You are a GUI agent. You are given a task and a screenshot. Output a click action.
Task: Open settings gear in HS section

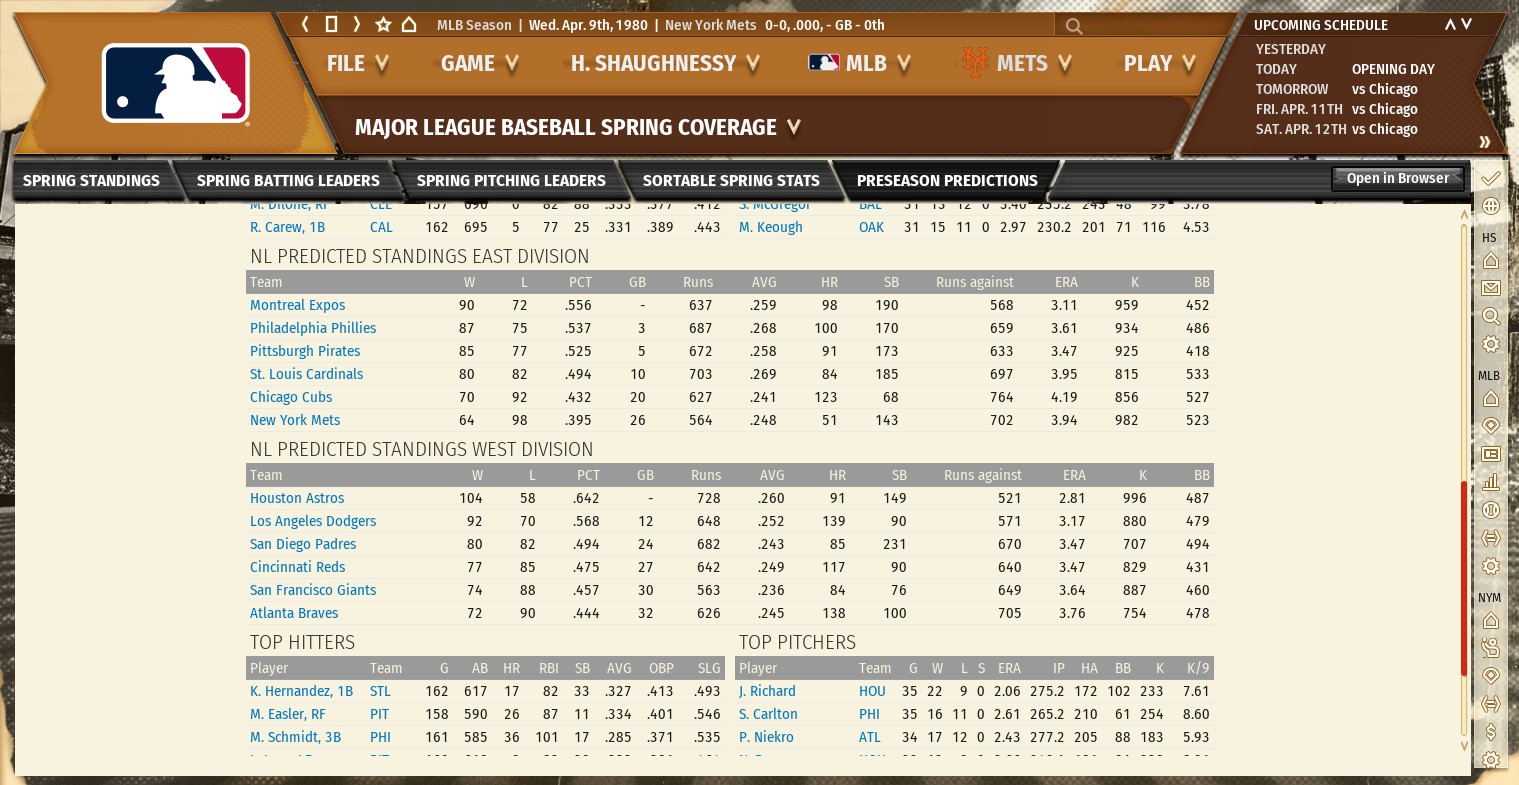point(1490,344)
